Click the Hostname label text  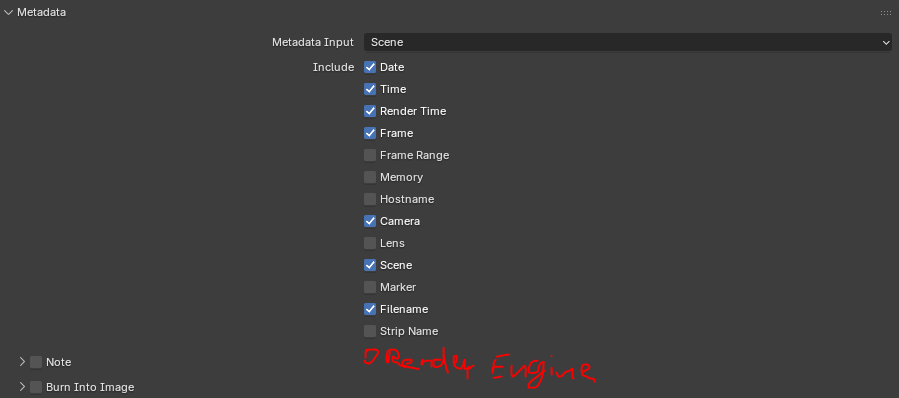pyautogui.click(x=407, y=199)
